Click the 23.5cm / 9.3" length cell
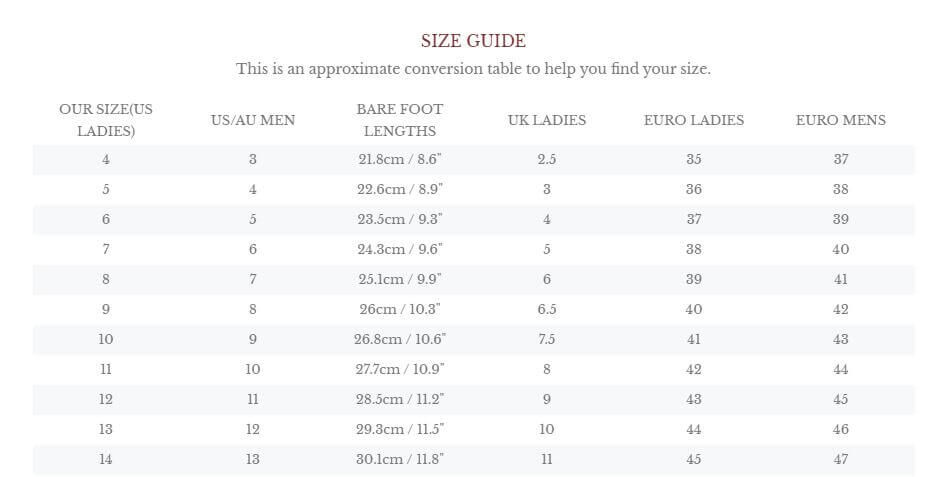This screenshot has width=937, height=477. coord(400,220)
